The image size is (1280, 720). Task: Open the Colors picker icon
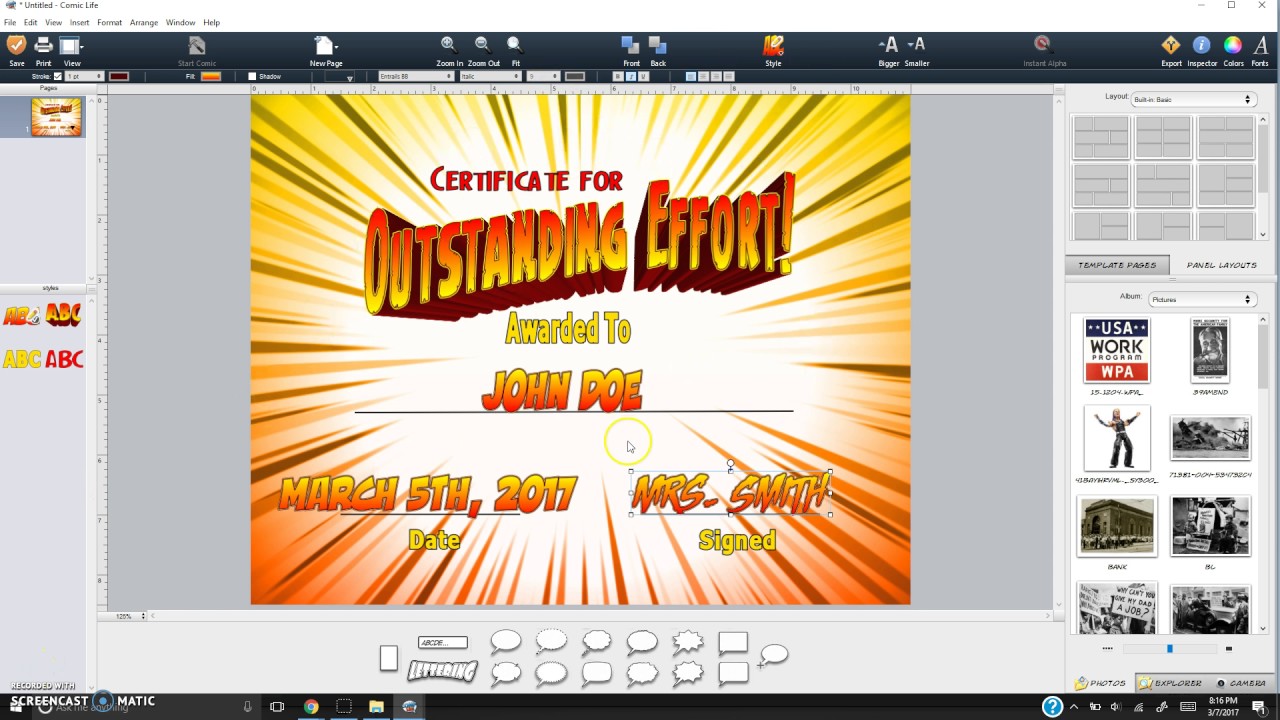point(1233,46)
